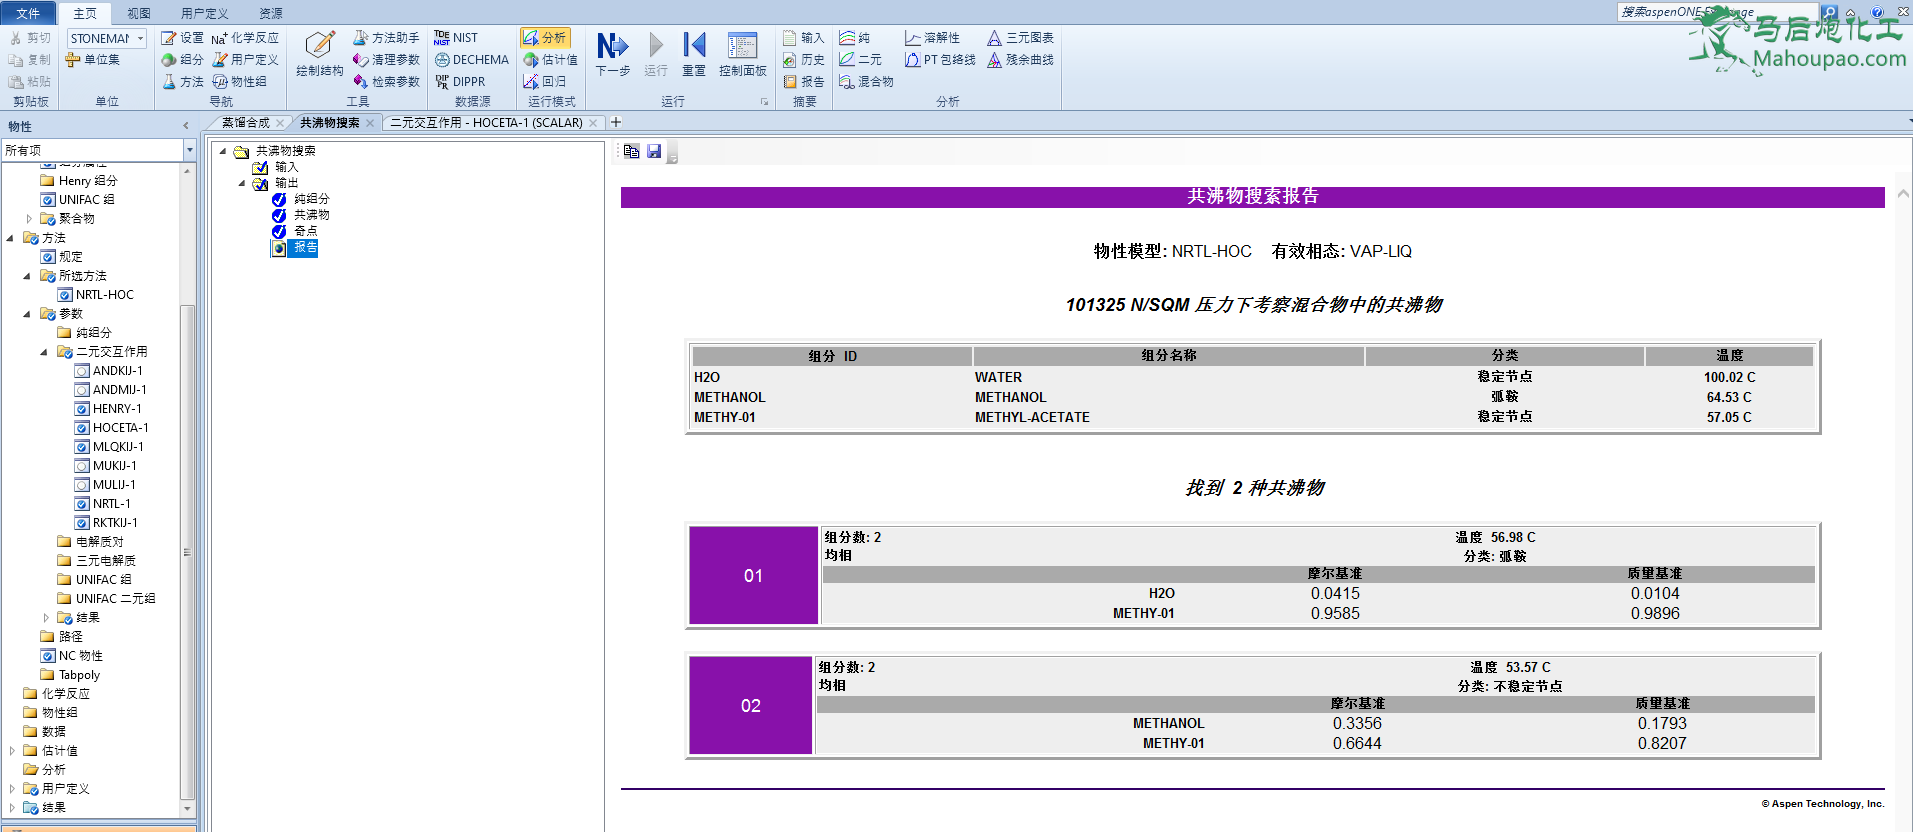
Task: Open 组分 components in navigation group
Action: [x=183, y=60]
